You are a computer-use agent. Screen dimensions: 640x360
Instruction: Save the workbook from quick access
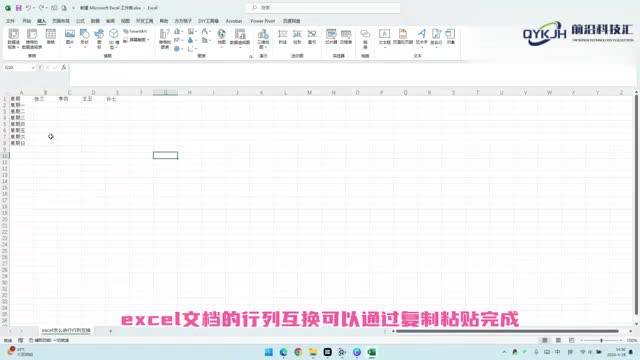pos(18,8)
